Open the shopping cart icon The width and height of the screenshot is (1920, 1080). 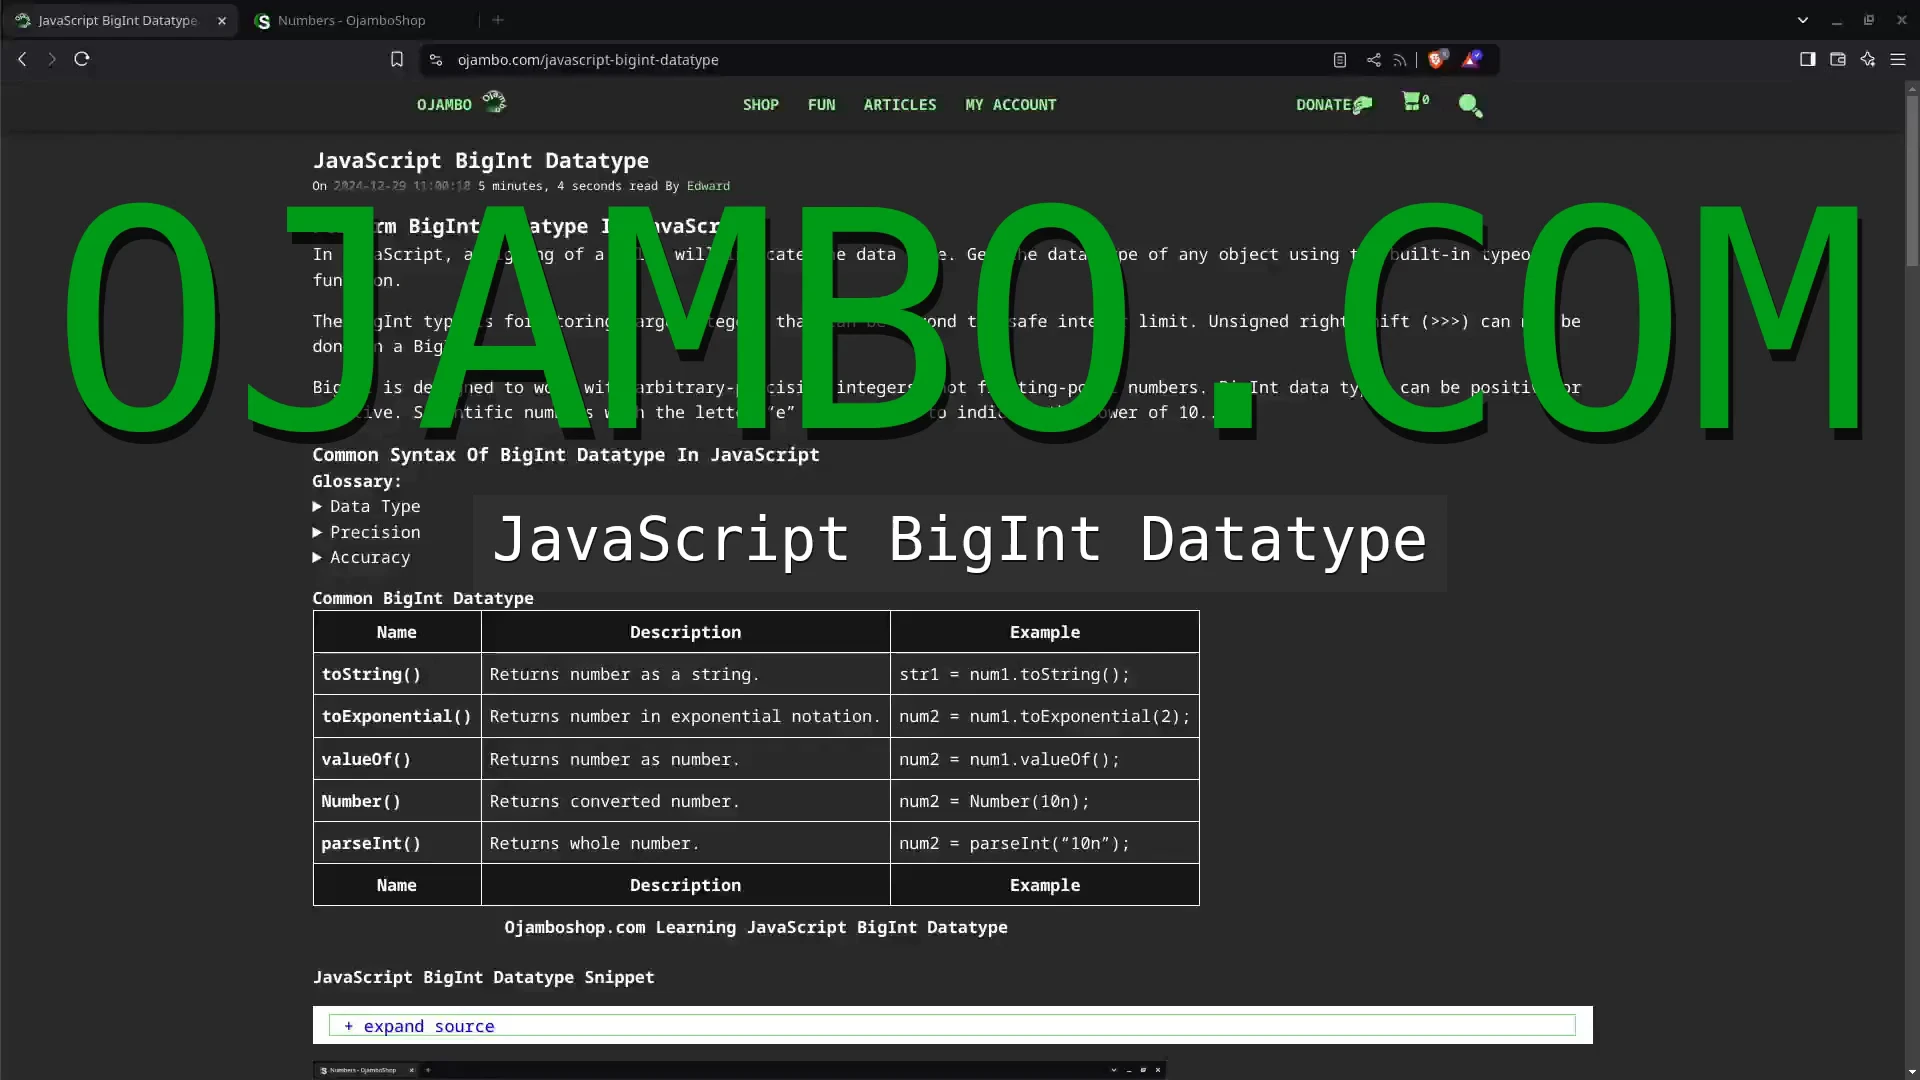tap(1415, 101)
